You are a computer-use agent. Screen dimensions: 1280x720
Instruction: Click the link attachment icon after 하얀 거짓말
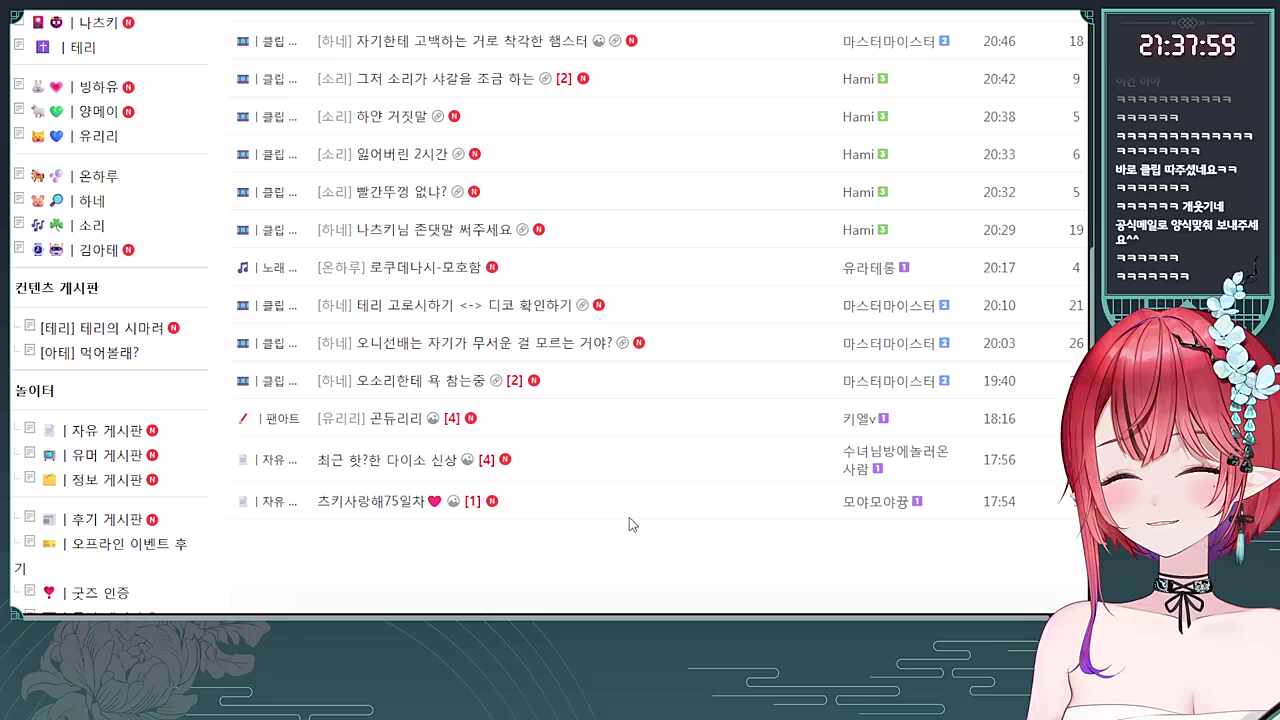[x=437, y=117]
